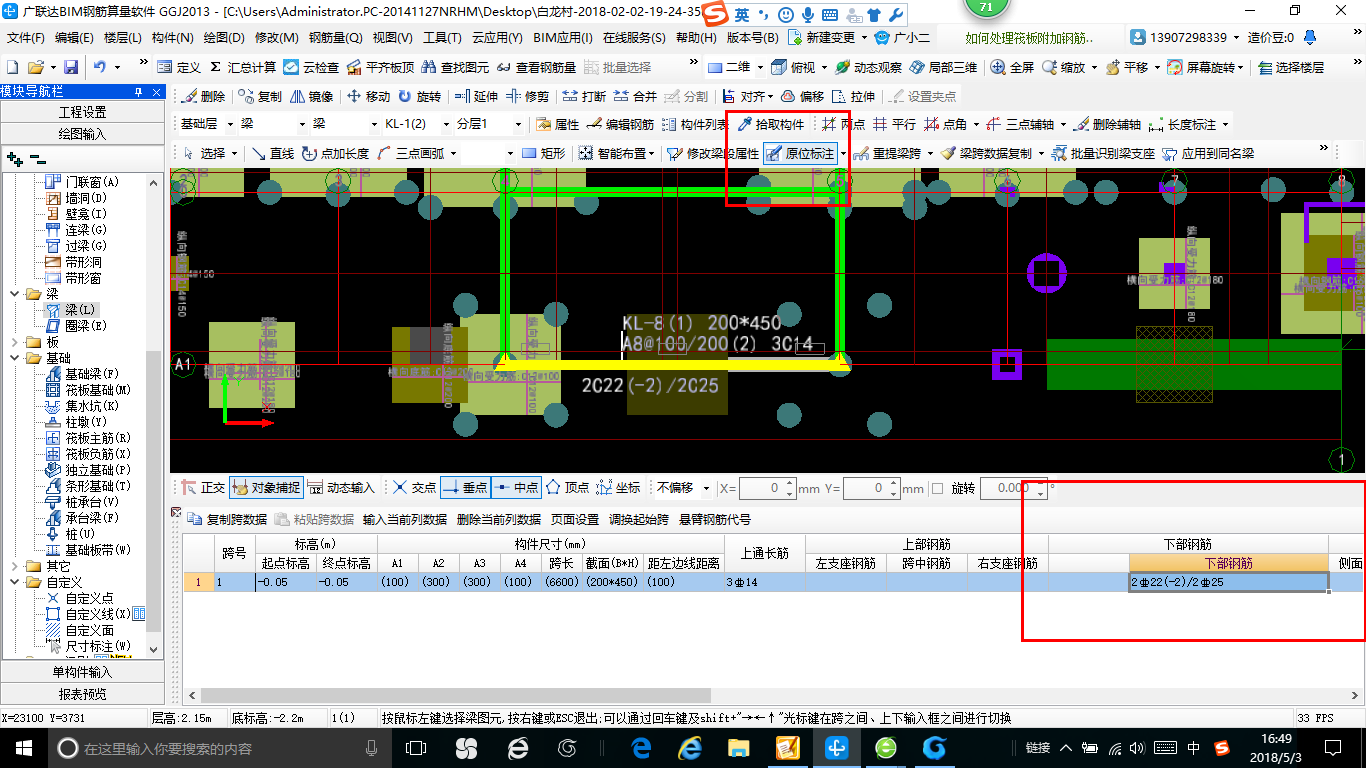Open the 不偏移 offset dropdown
This screenshot has height=768, width=1366.
point(707,488)
